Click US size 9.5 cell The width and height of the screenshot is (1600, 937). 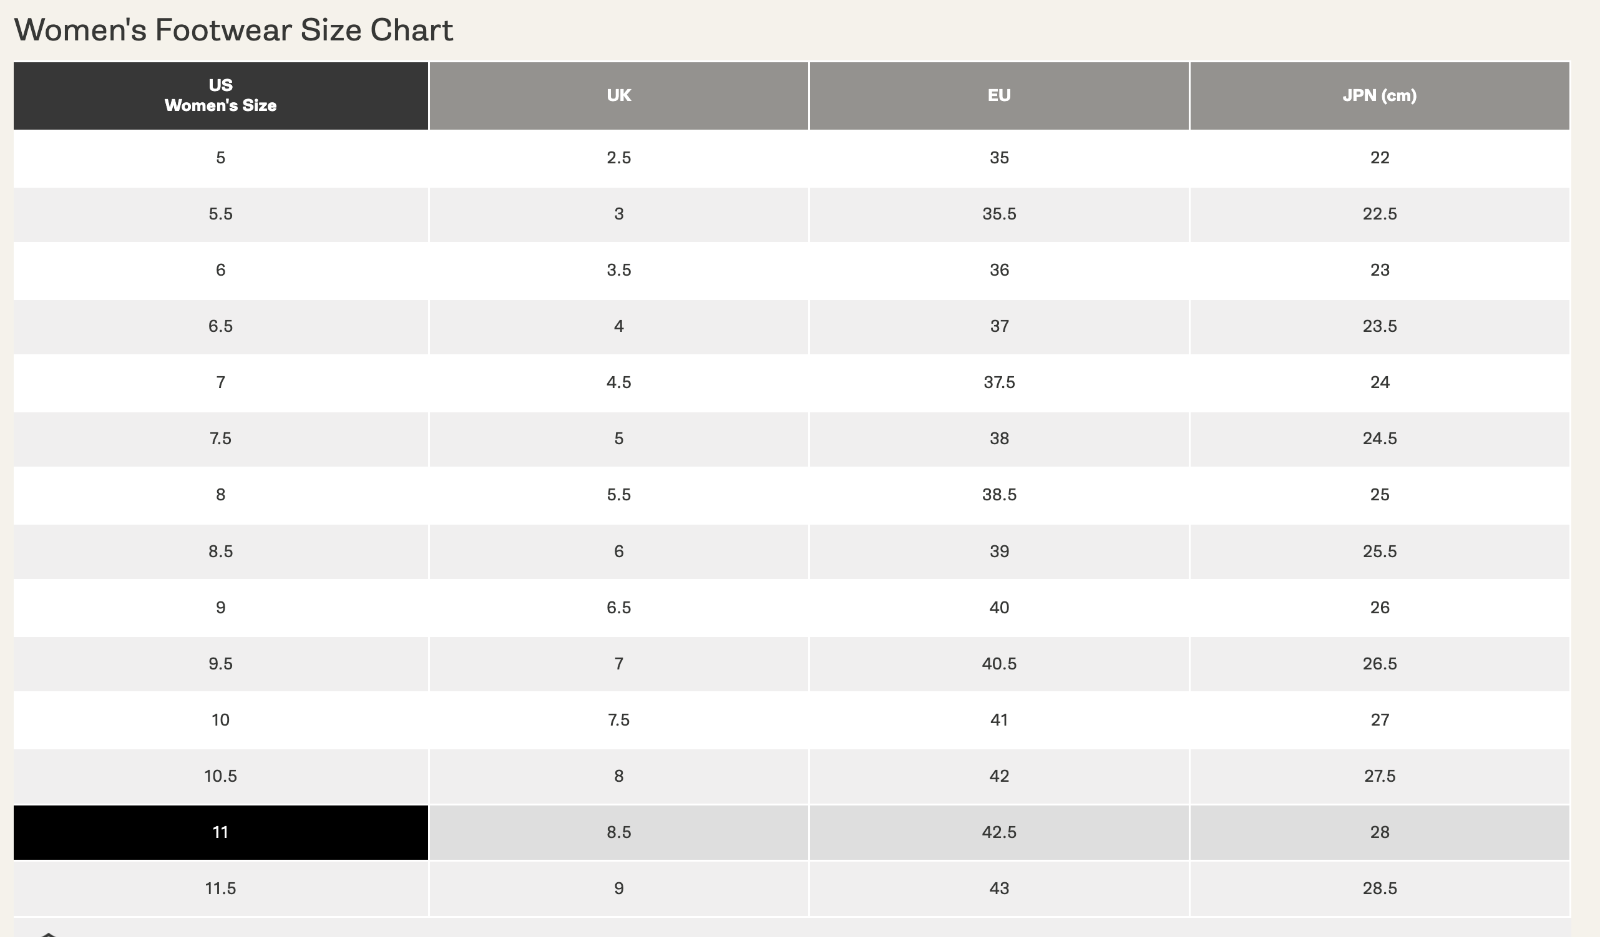tap(221, 663)
